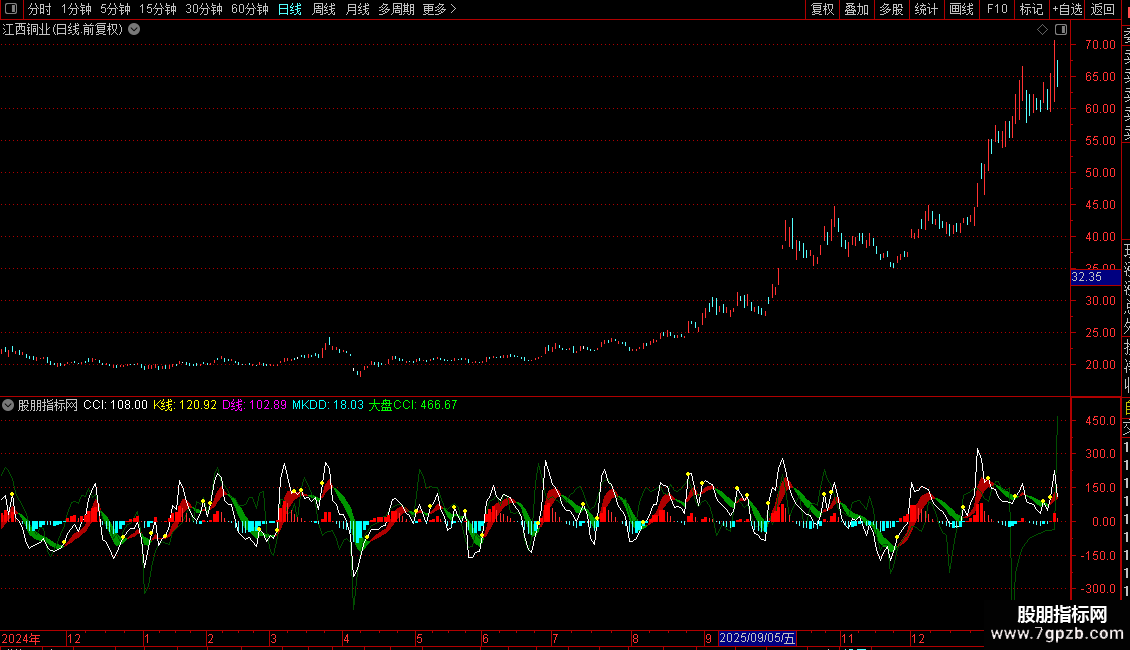Activate the 画线 drawing tool
The image size is (1130, 650).
pos(961,9)
